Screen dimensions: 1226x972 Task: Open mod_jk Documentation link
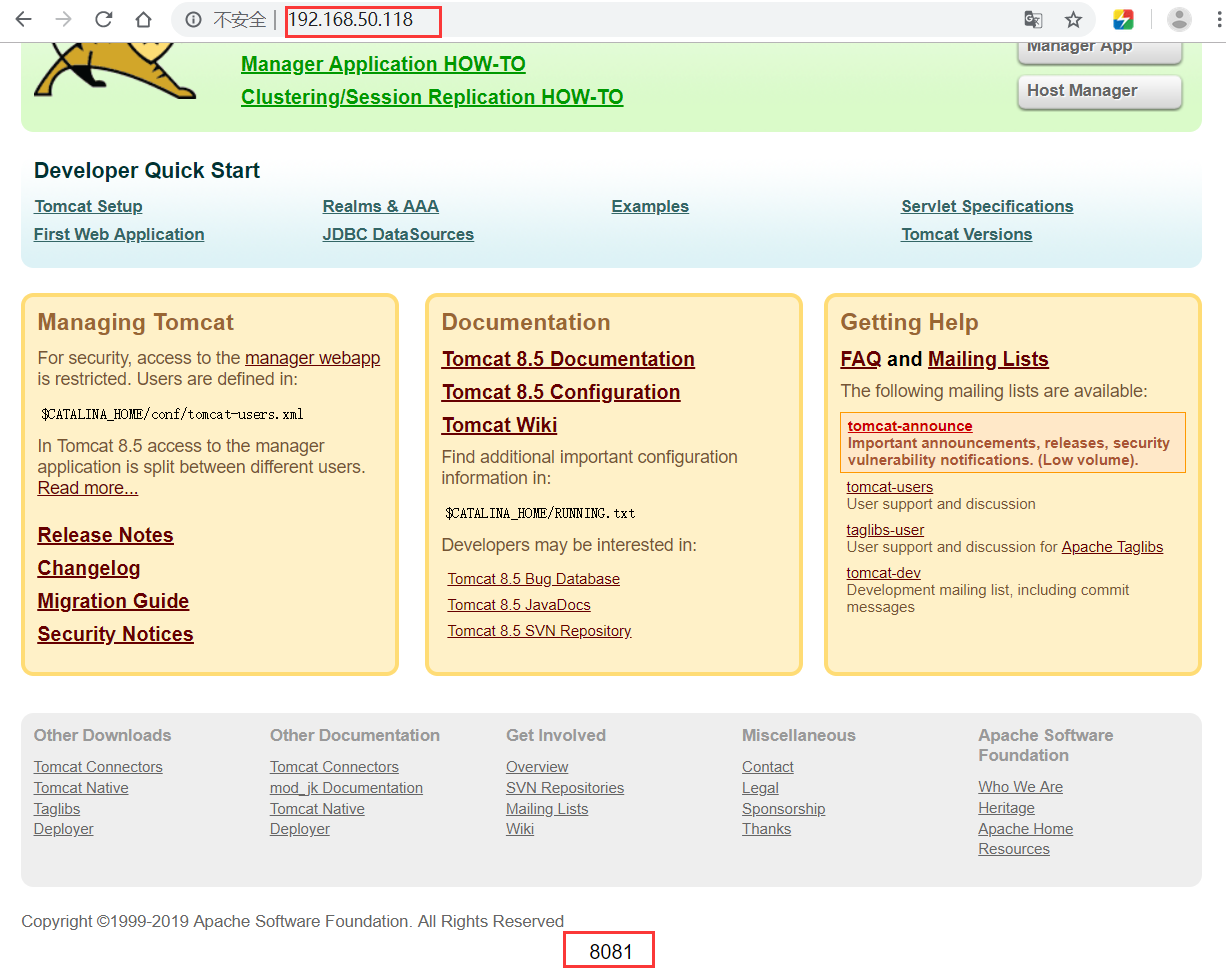tap(346, 788)
